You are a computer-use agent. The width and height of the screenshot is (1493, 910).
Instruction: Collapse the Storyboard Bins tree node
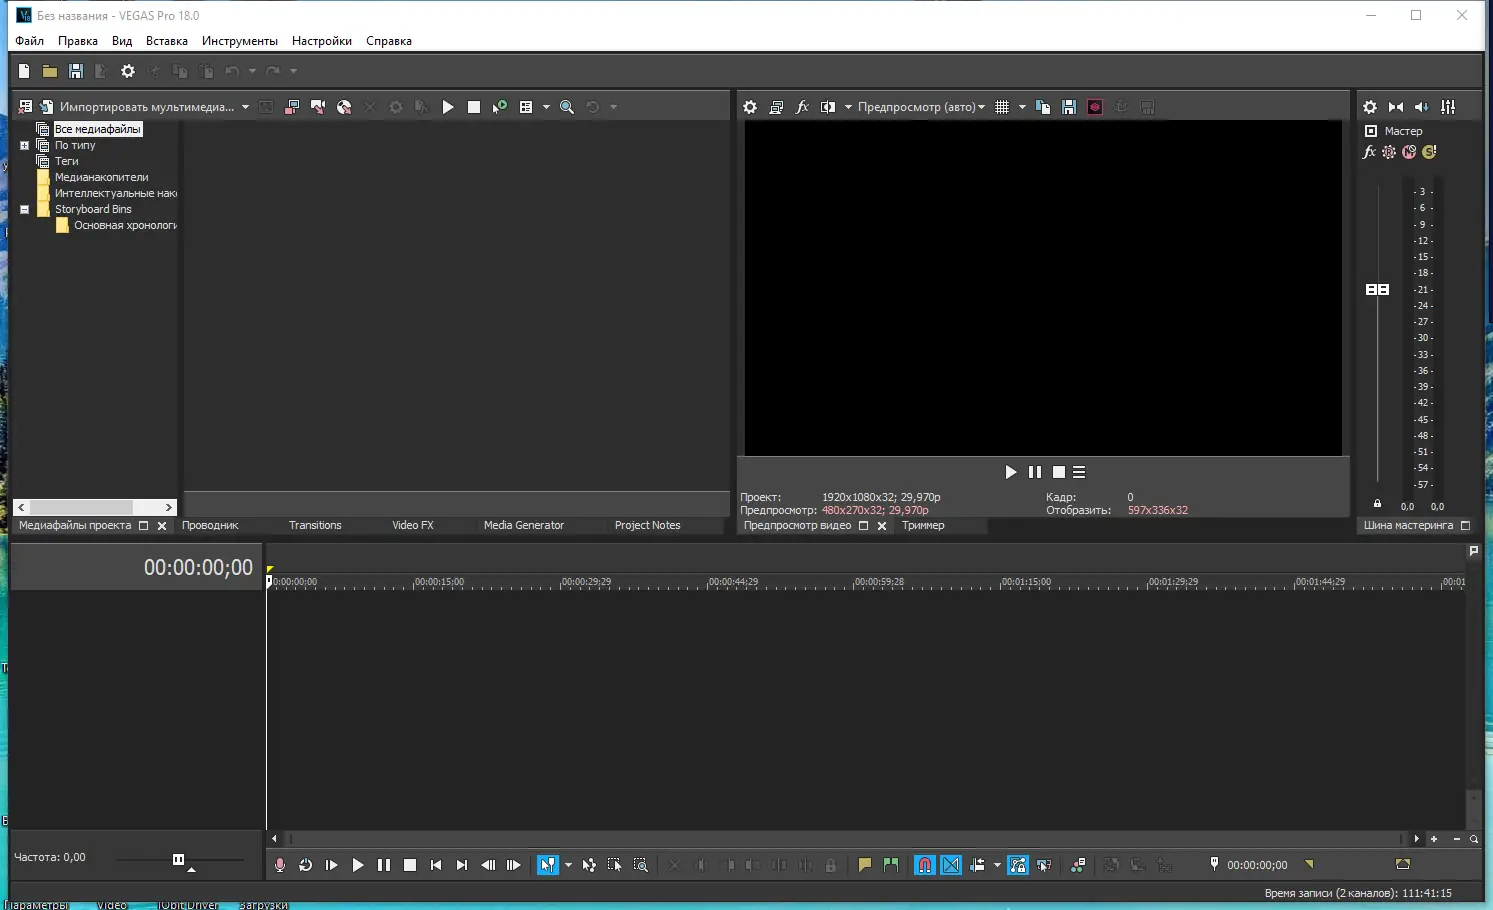[24, 209]
